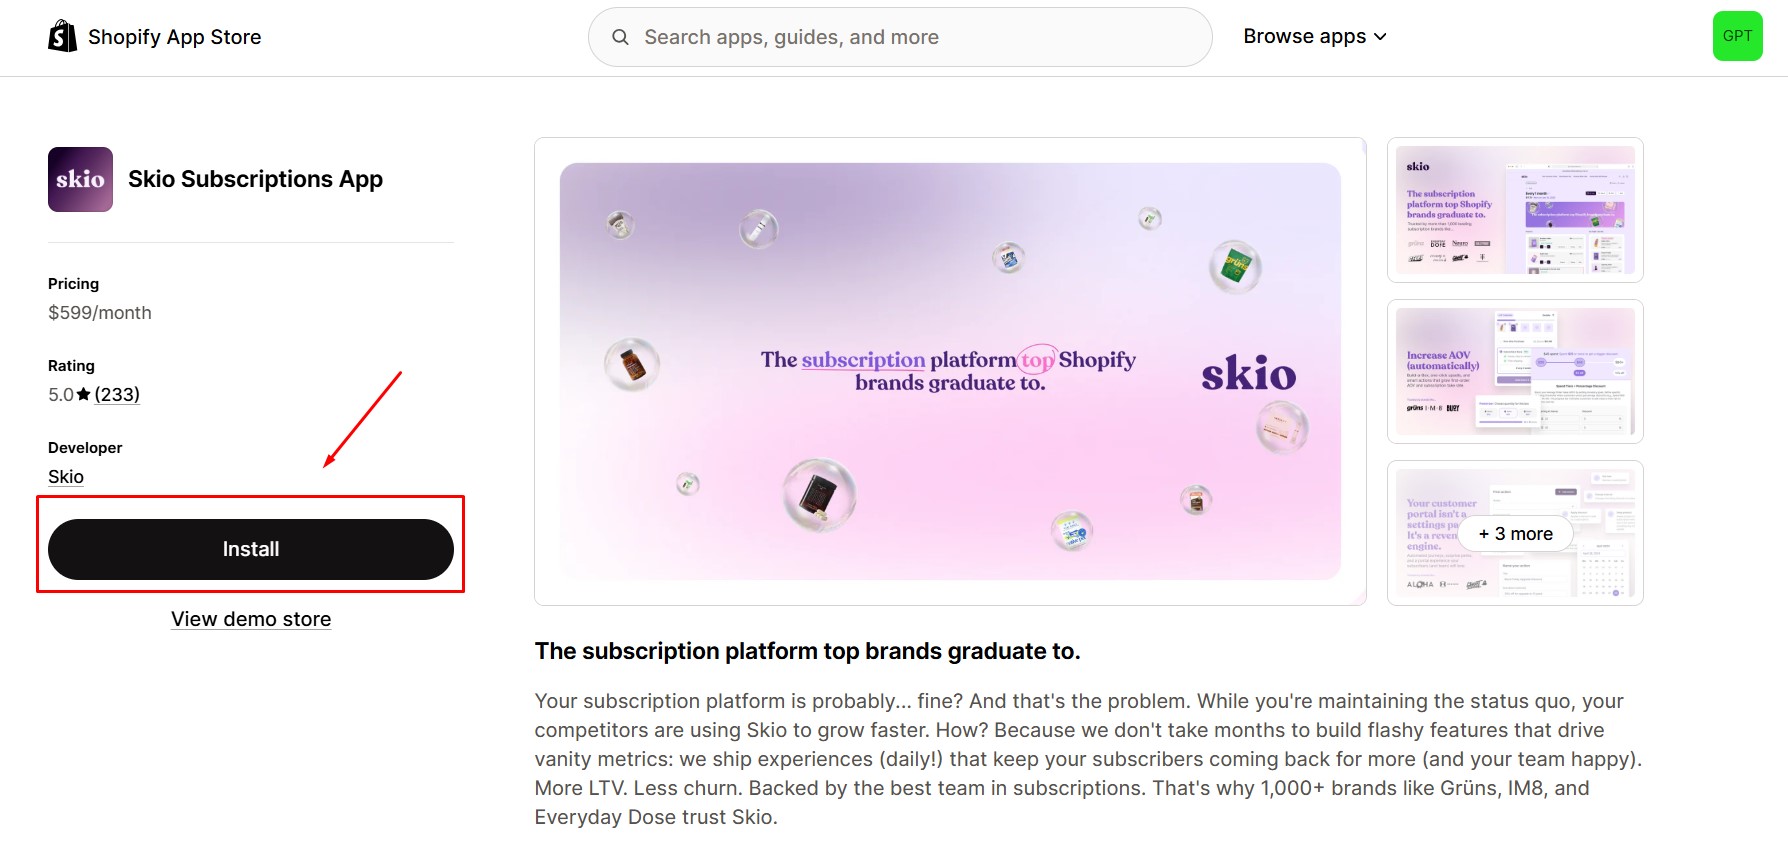Open the View demo store link
1788x844 pixels.
coord(250,618)
